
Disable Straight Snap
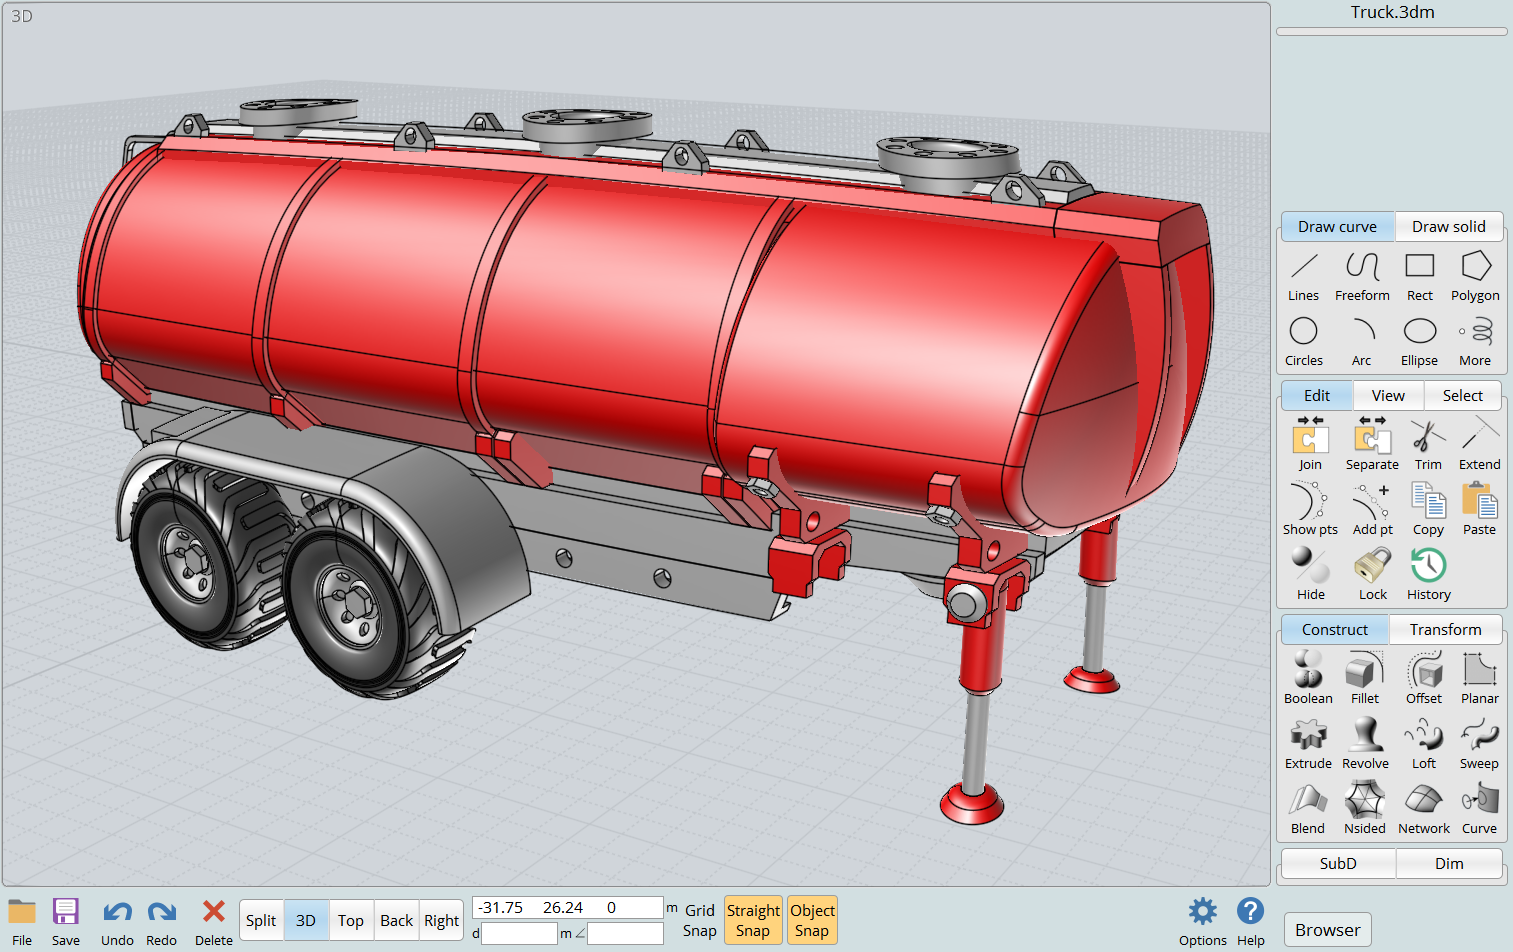[753, 920]
